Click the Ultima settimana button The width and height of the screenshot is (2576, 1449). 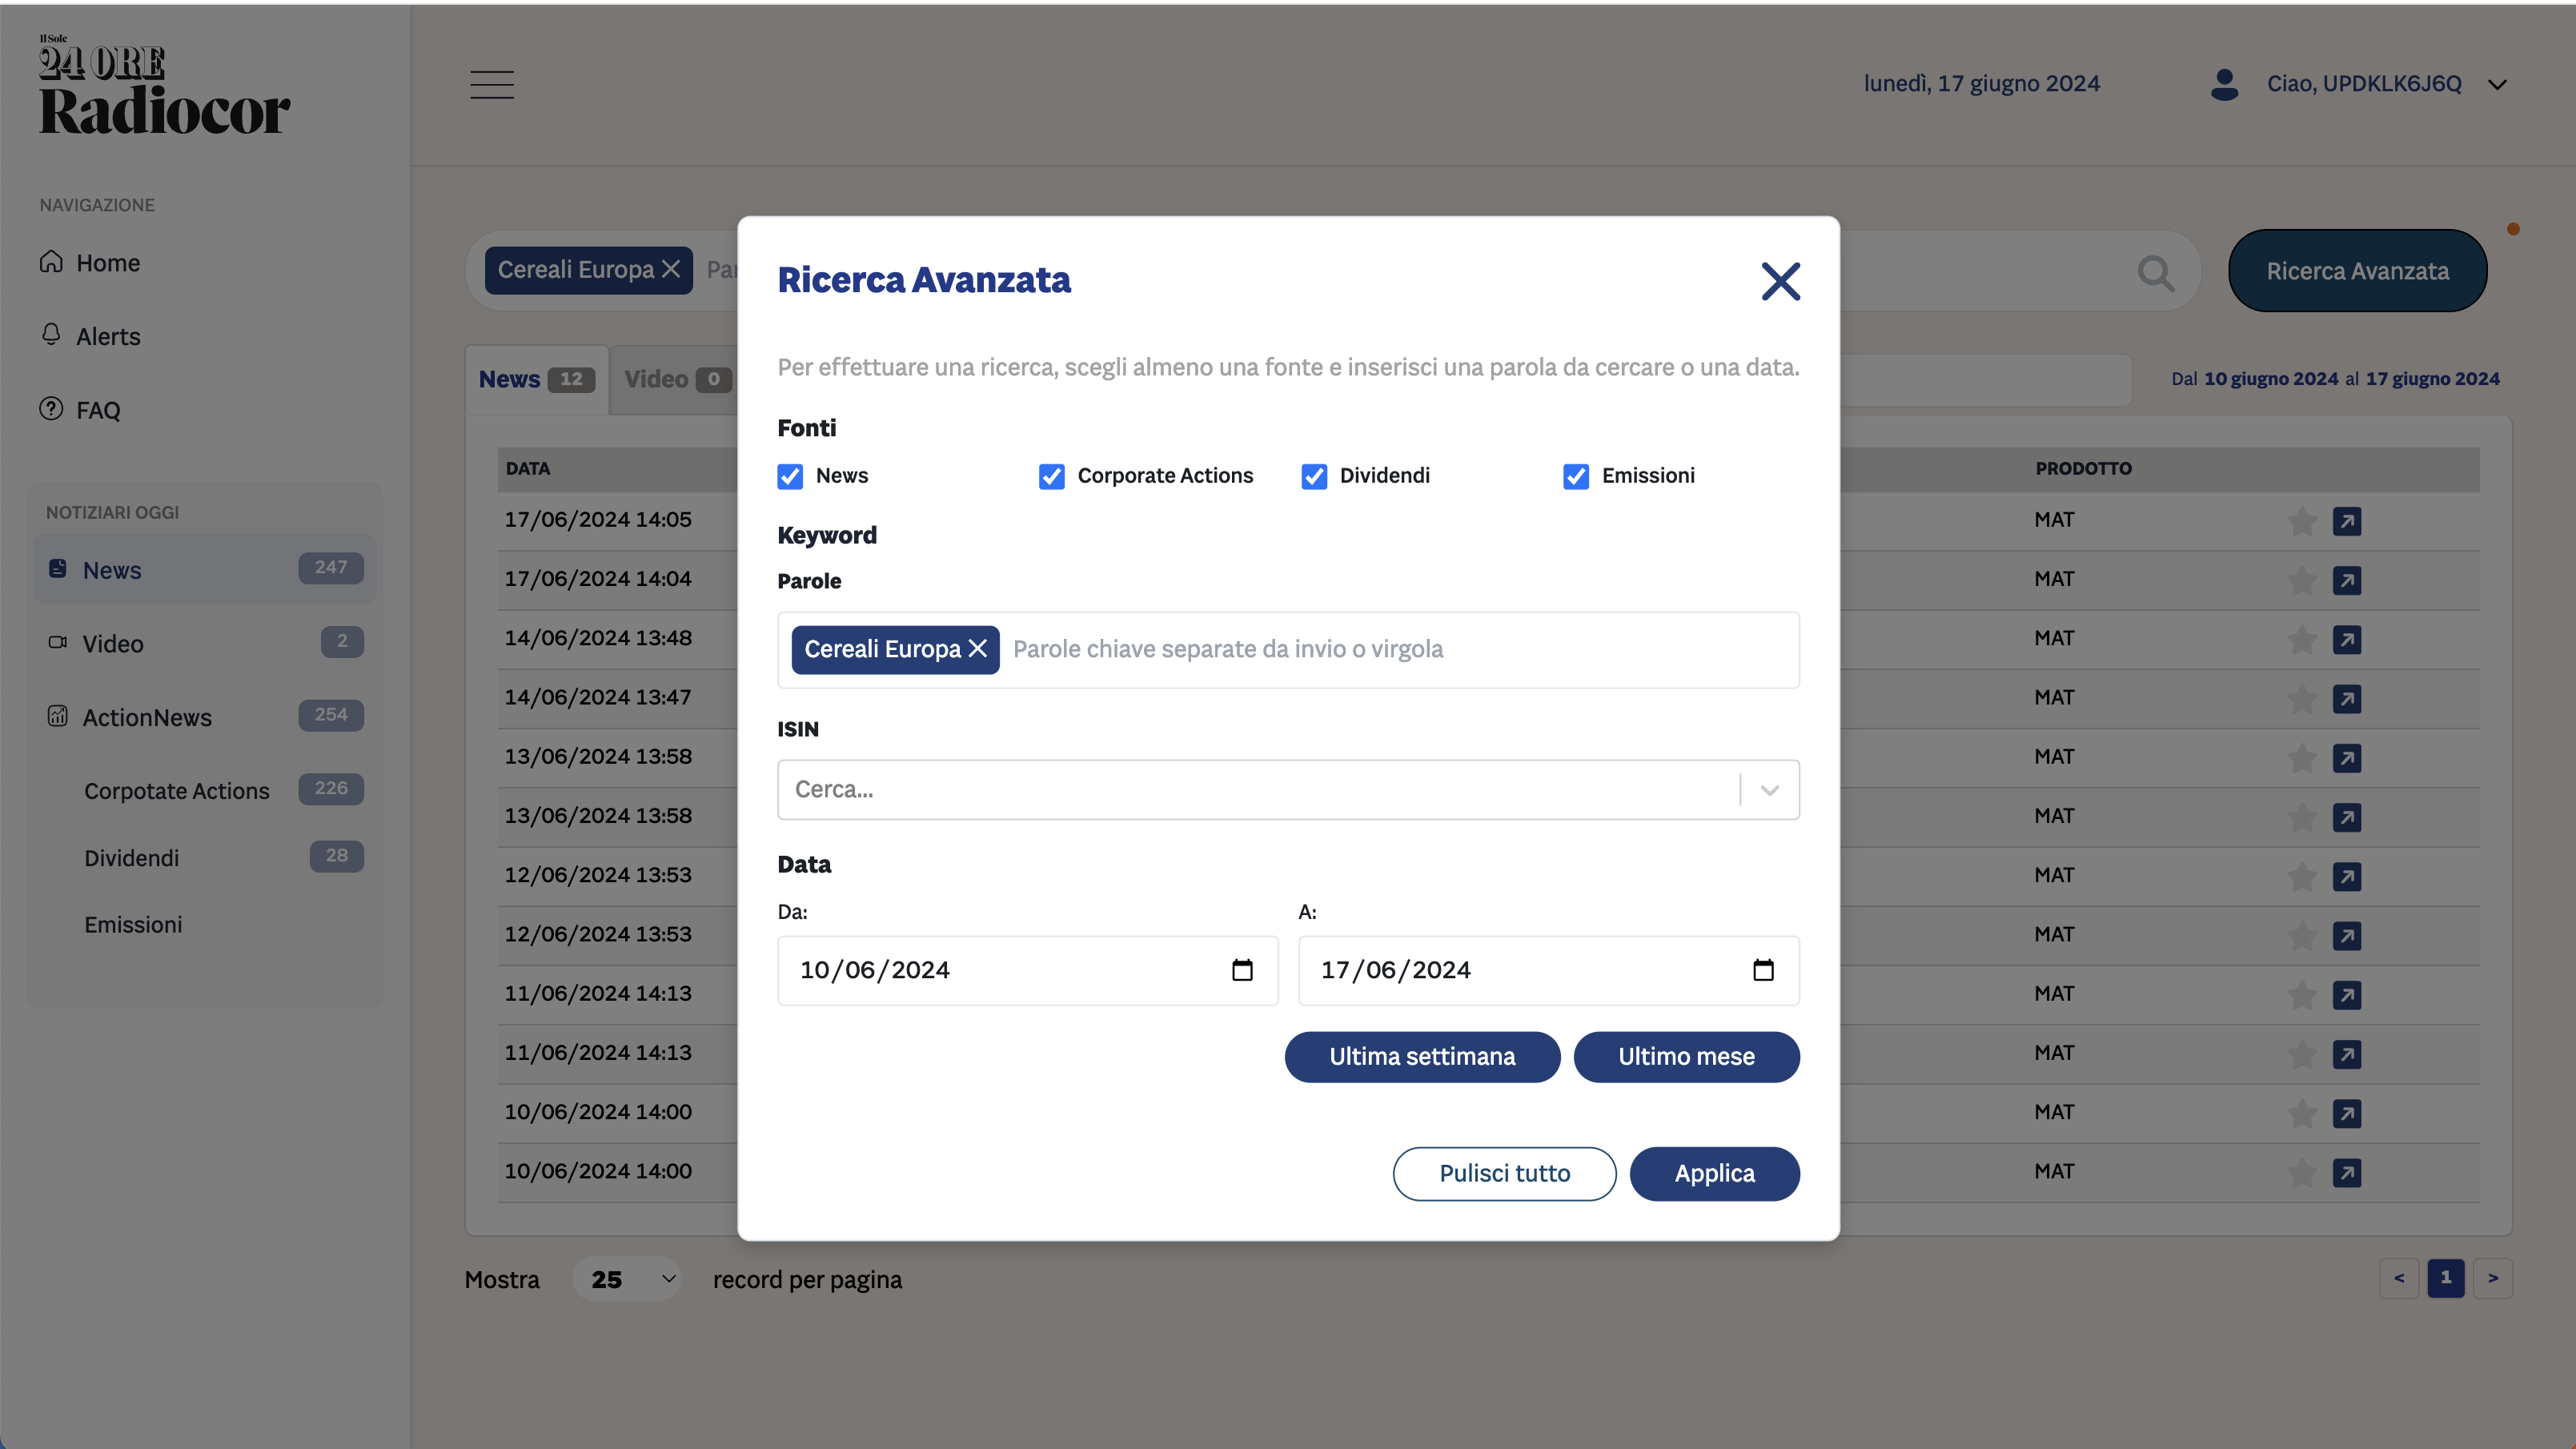tap(1421, 1057)
